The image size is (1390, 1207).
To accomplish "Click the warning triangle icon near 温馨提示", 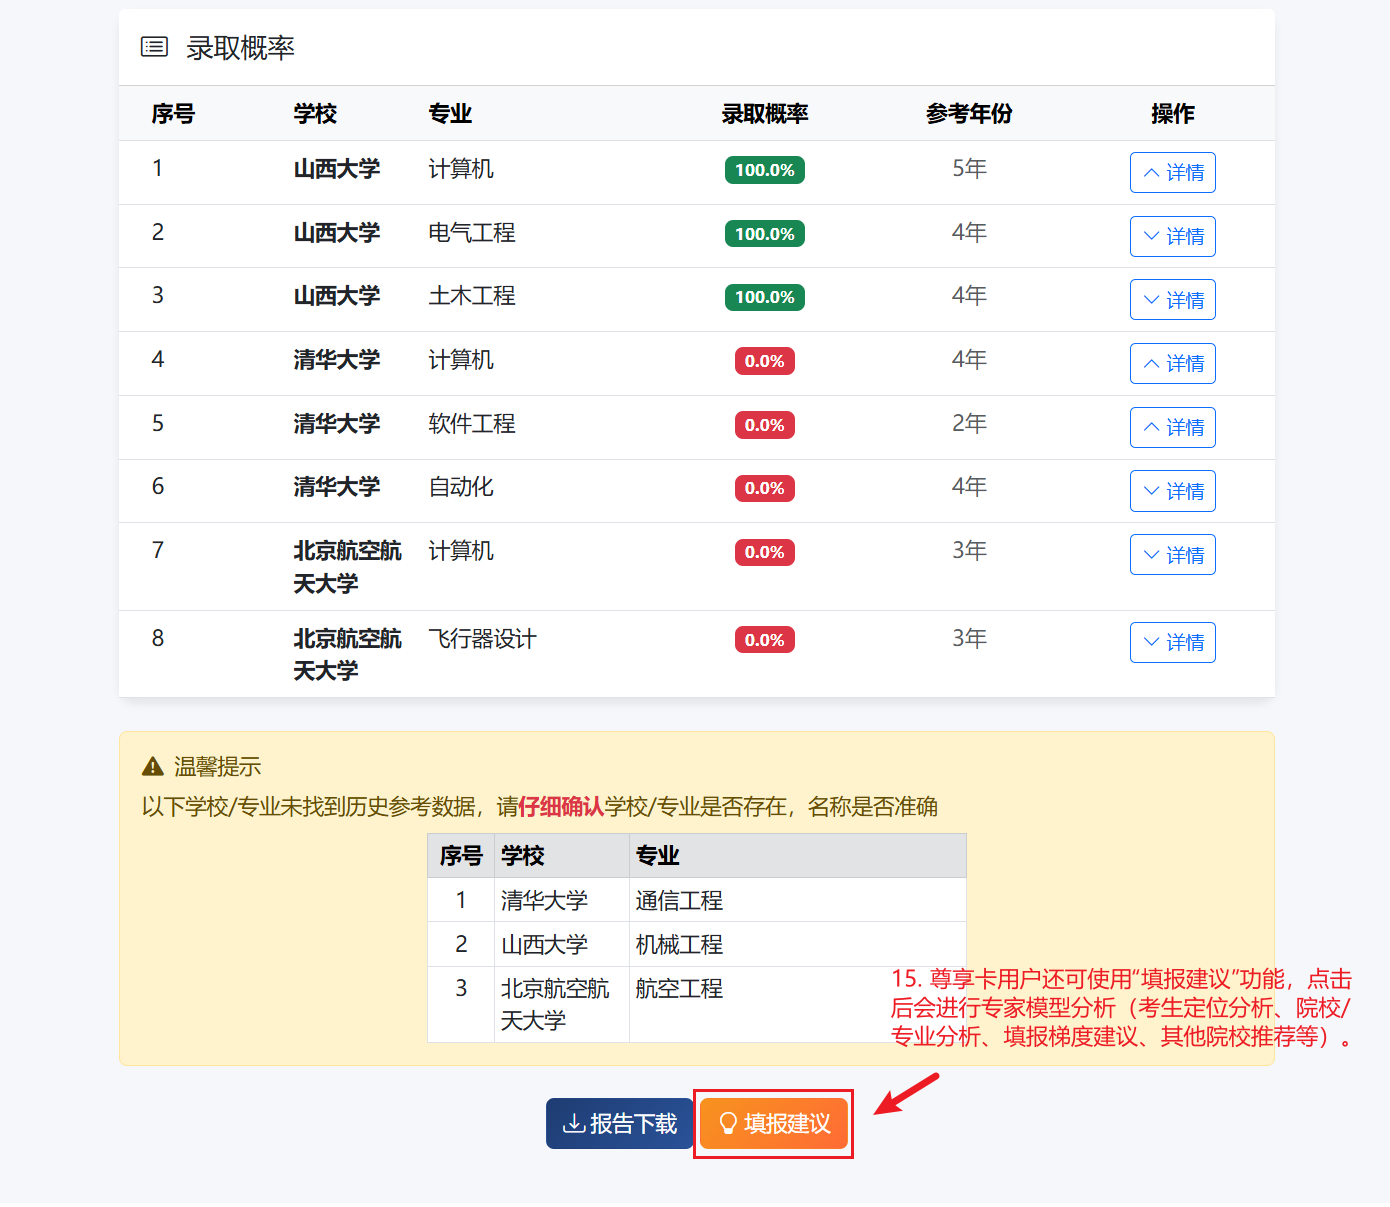I will tap(153, 767).
